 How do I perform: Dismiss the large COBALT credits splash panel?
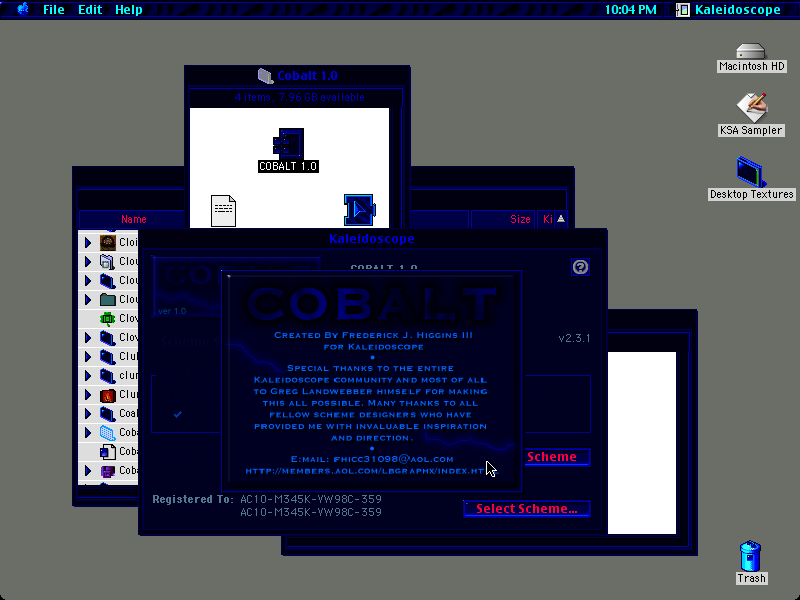point(371,381)
